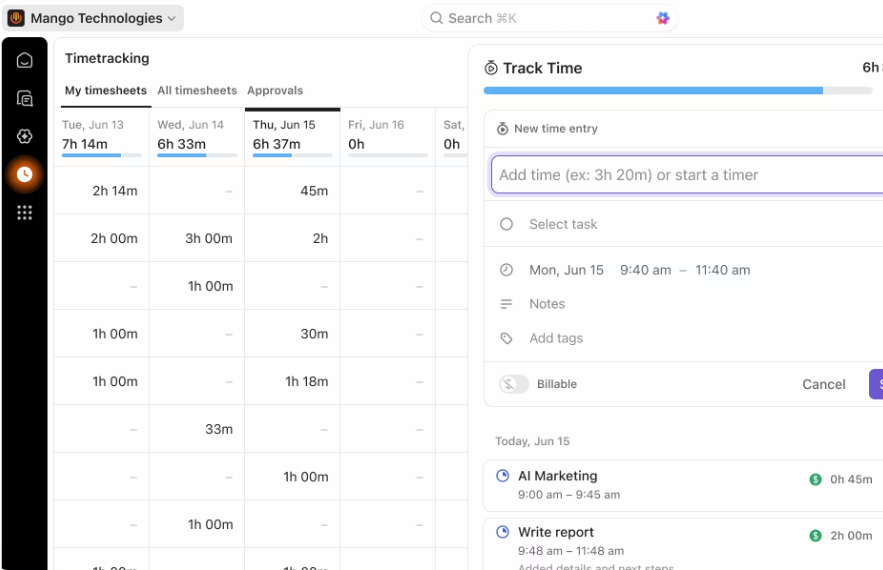Click the Add time input field
This screenshot has width=883, height=570.
pyautogui.click(x=687, y=175)
